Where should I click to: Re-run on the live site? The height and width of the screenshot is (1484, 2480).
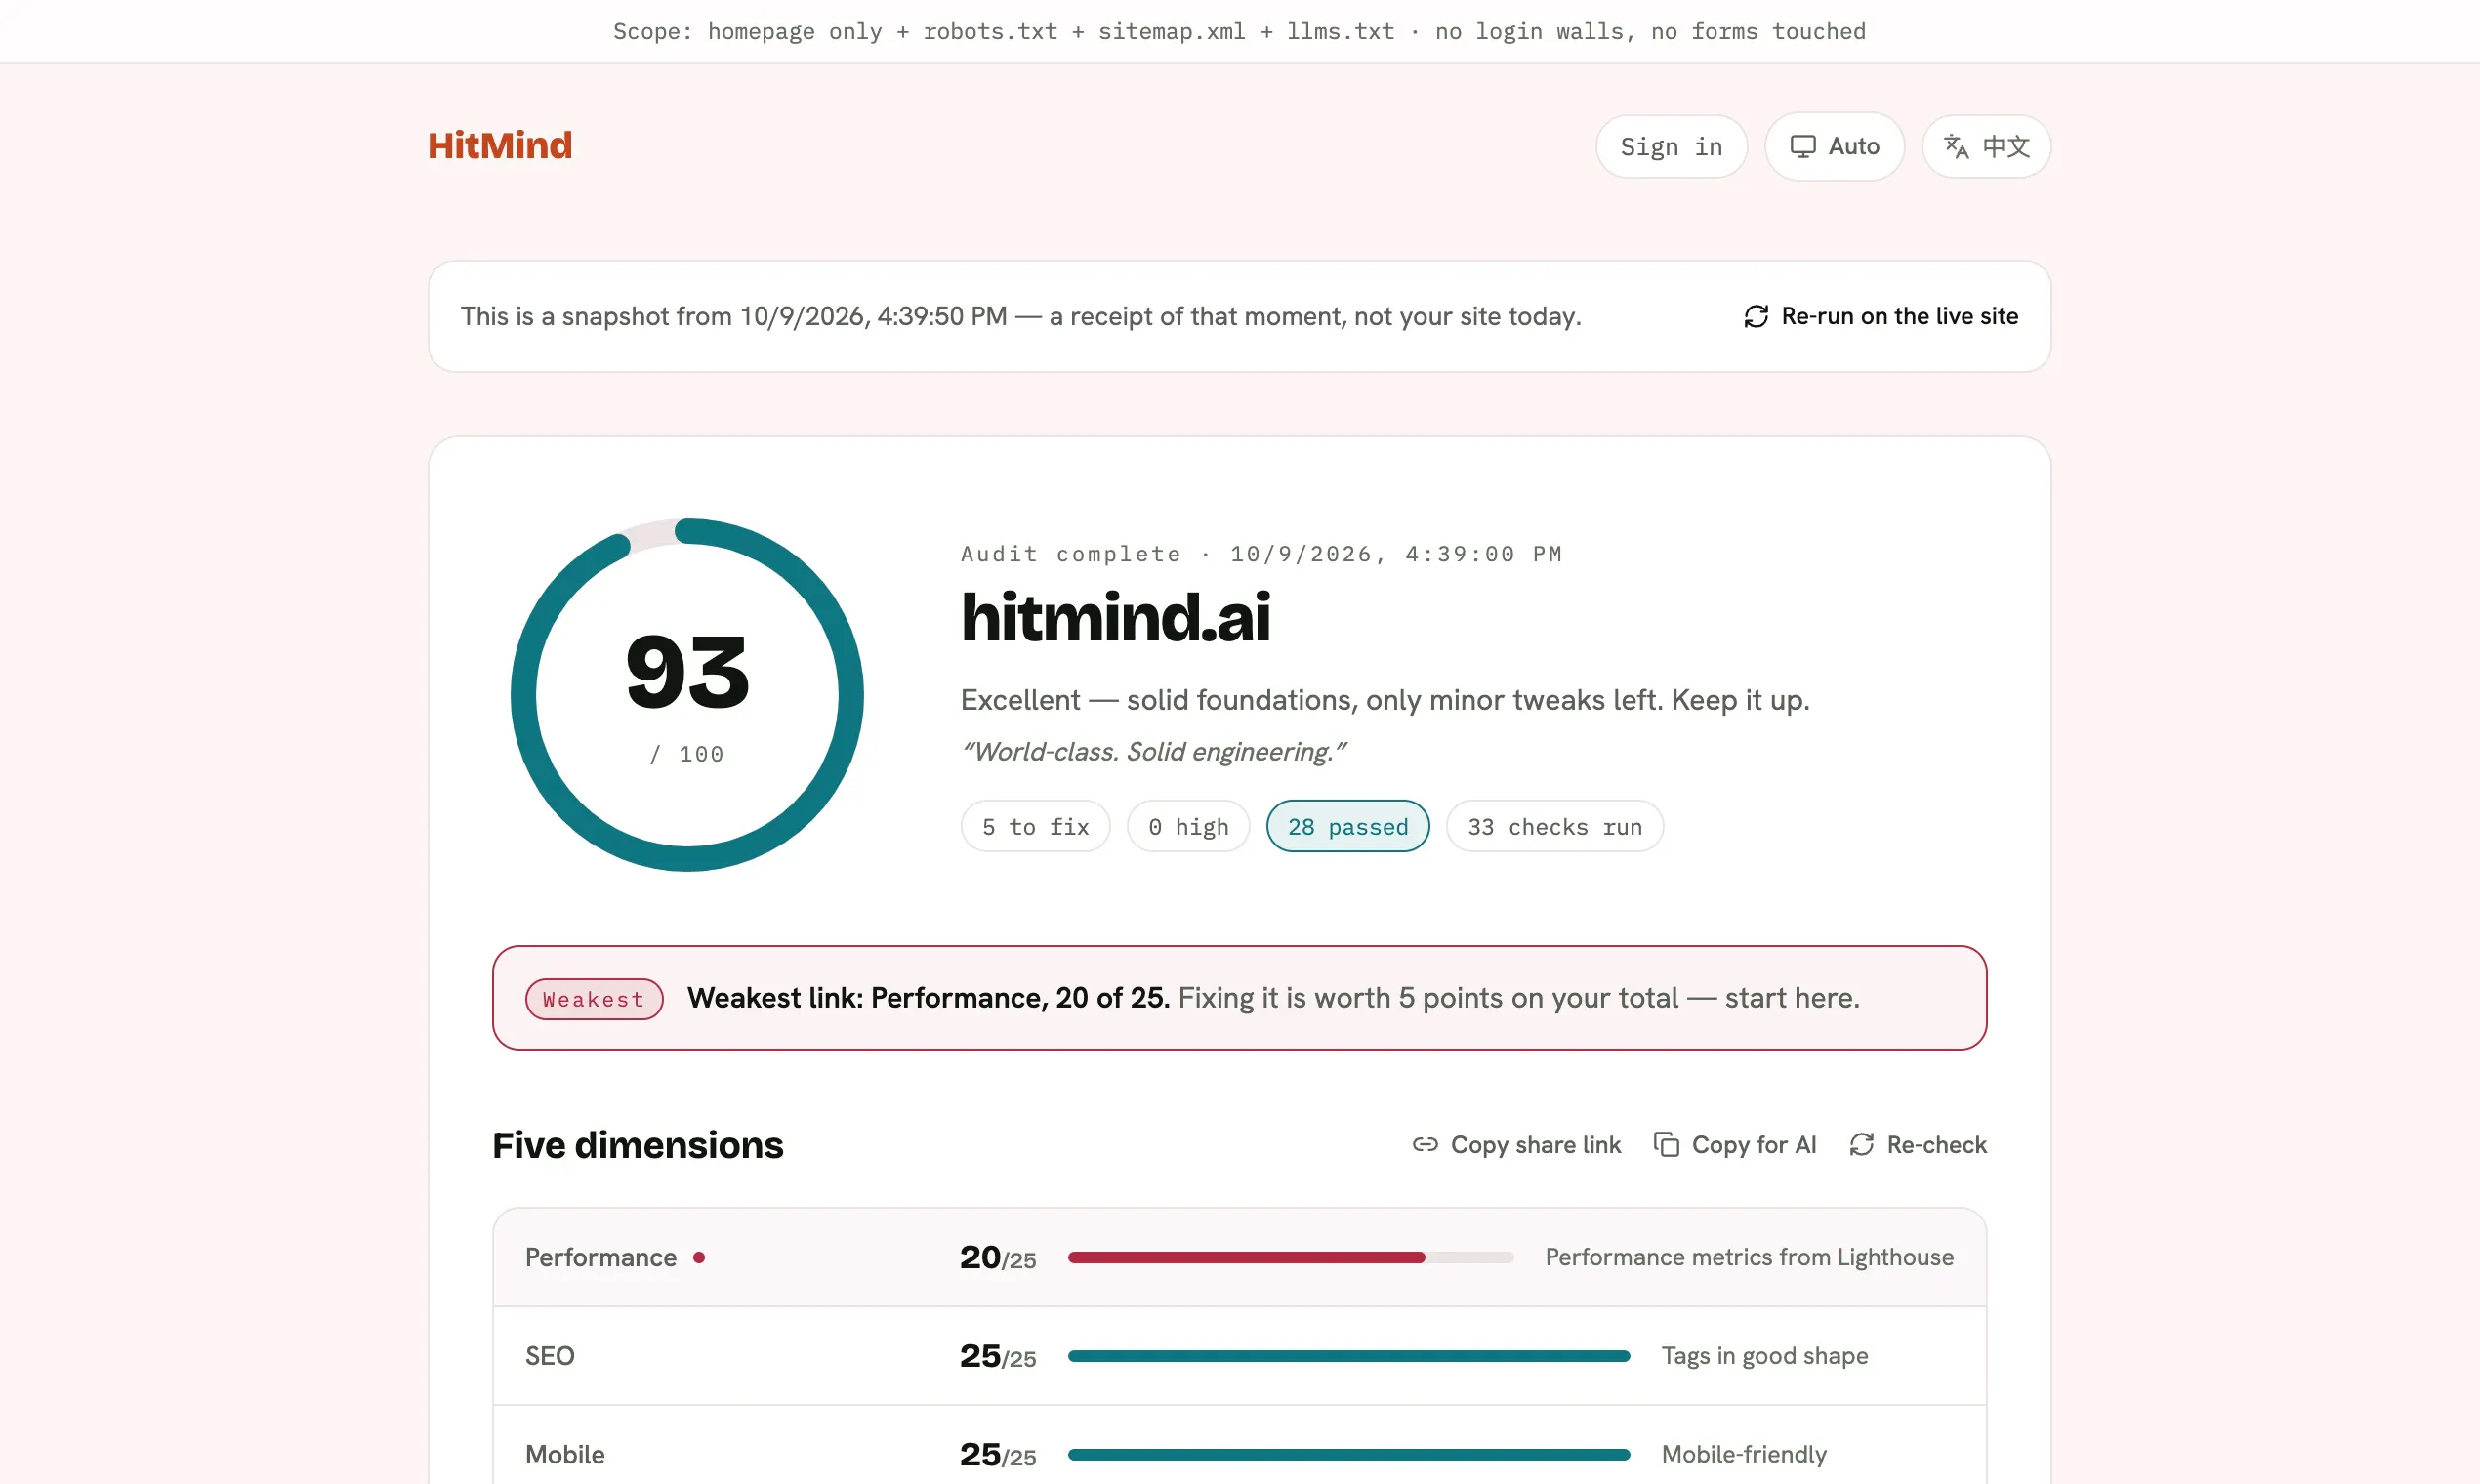[x=1880, y=316]
